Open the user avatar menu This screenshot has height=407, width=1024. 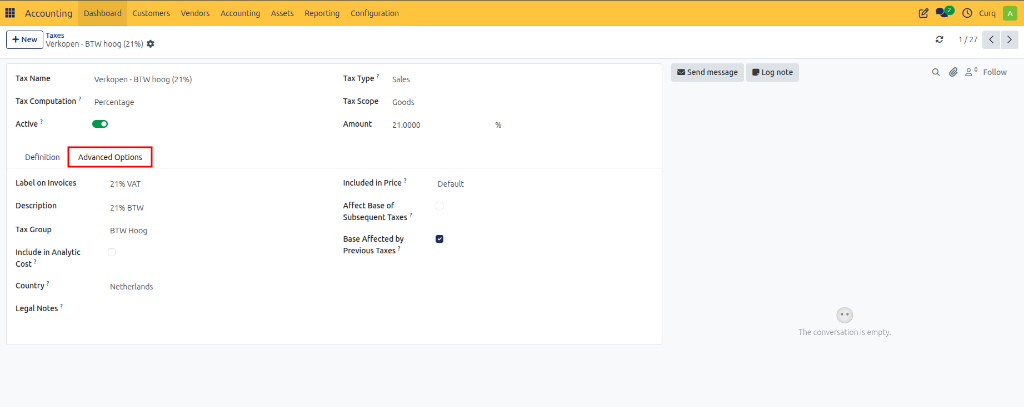tap(1009, 13)
